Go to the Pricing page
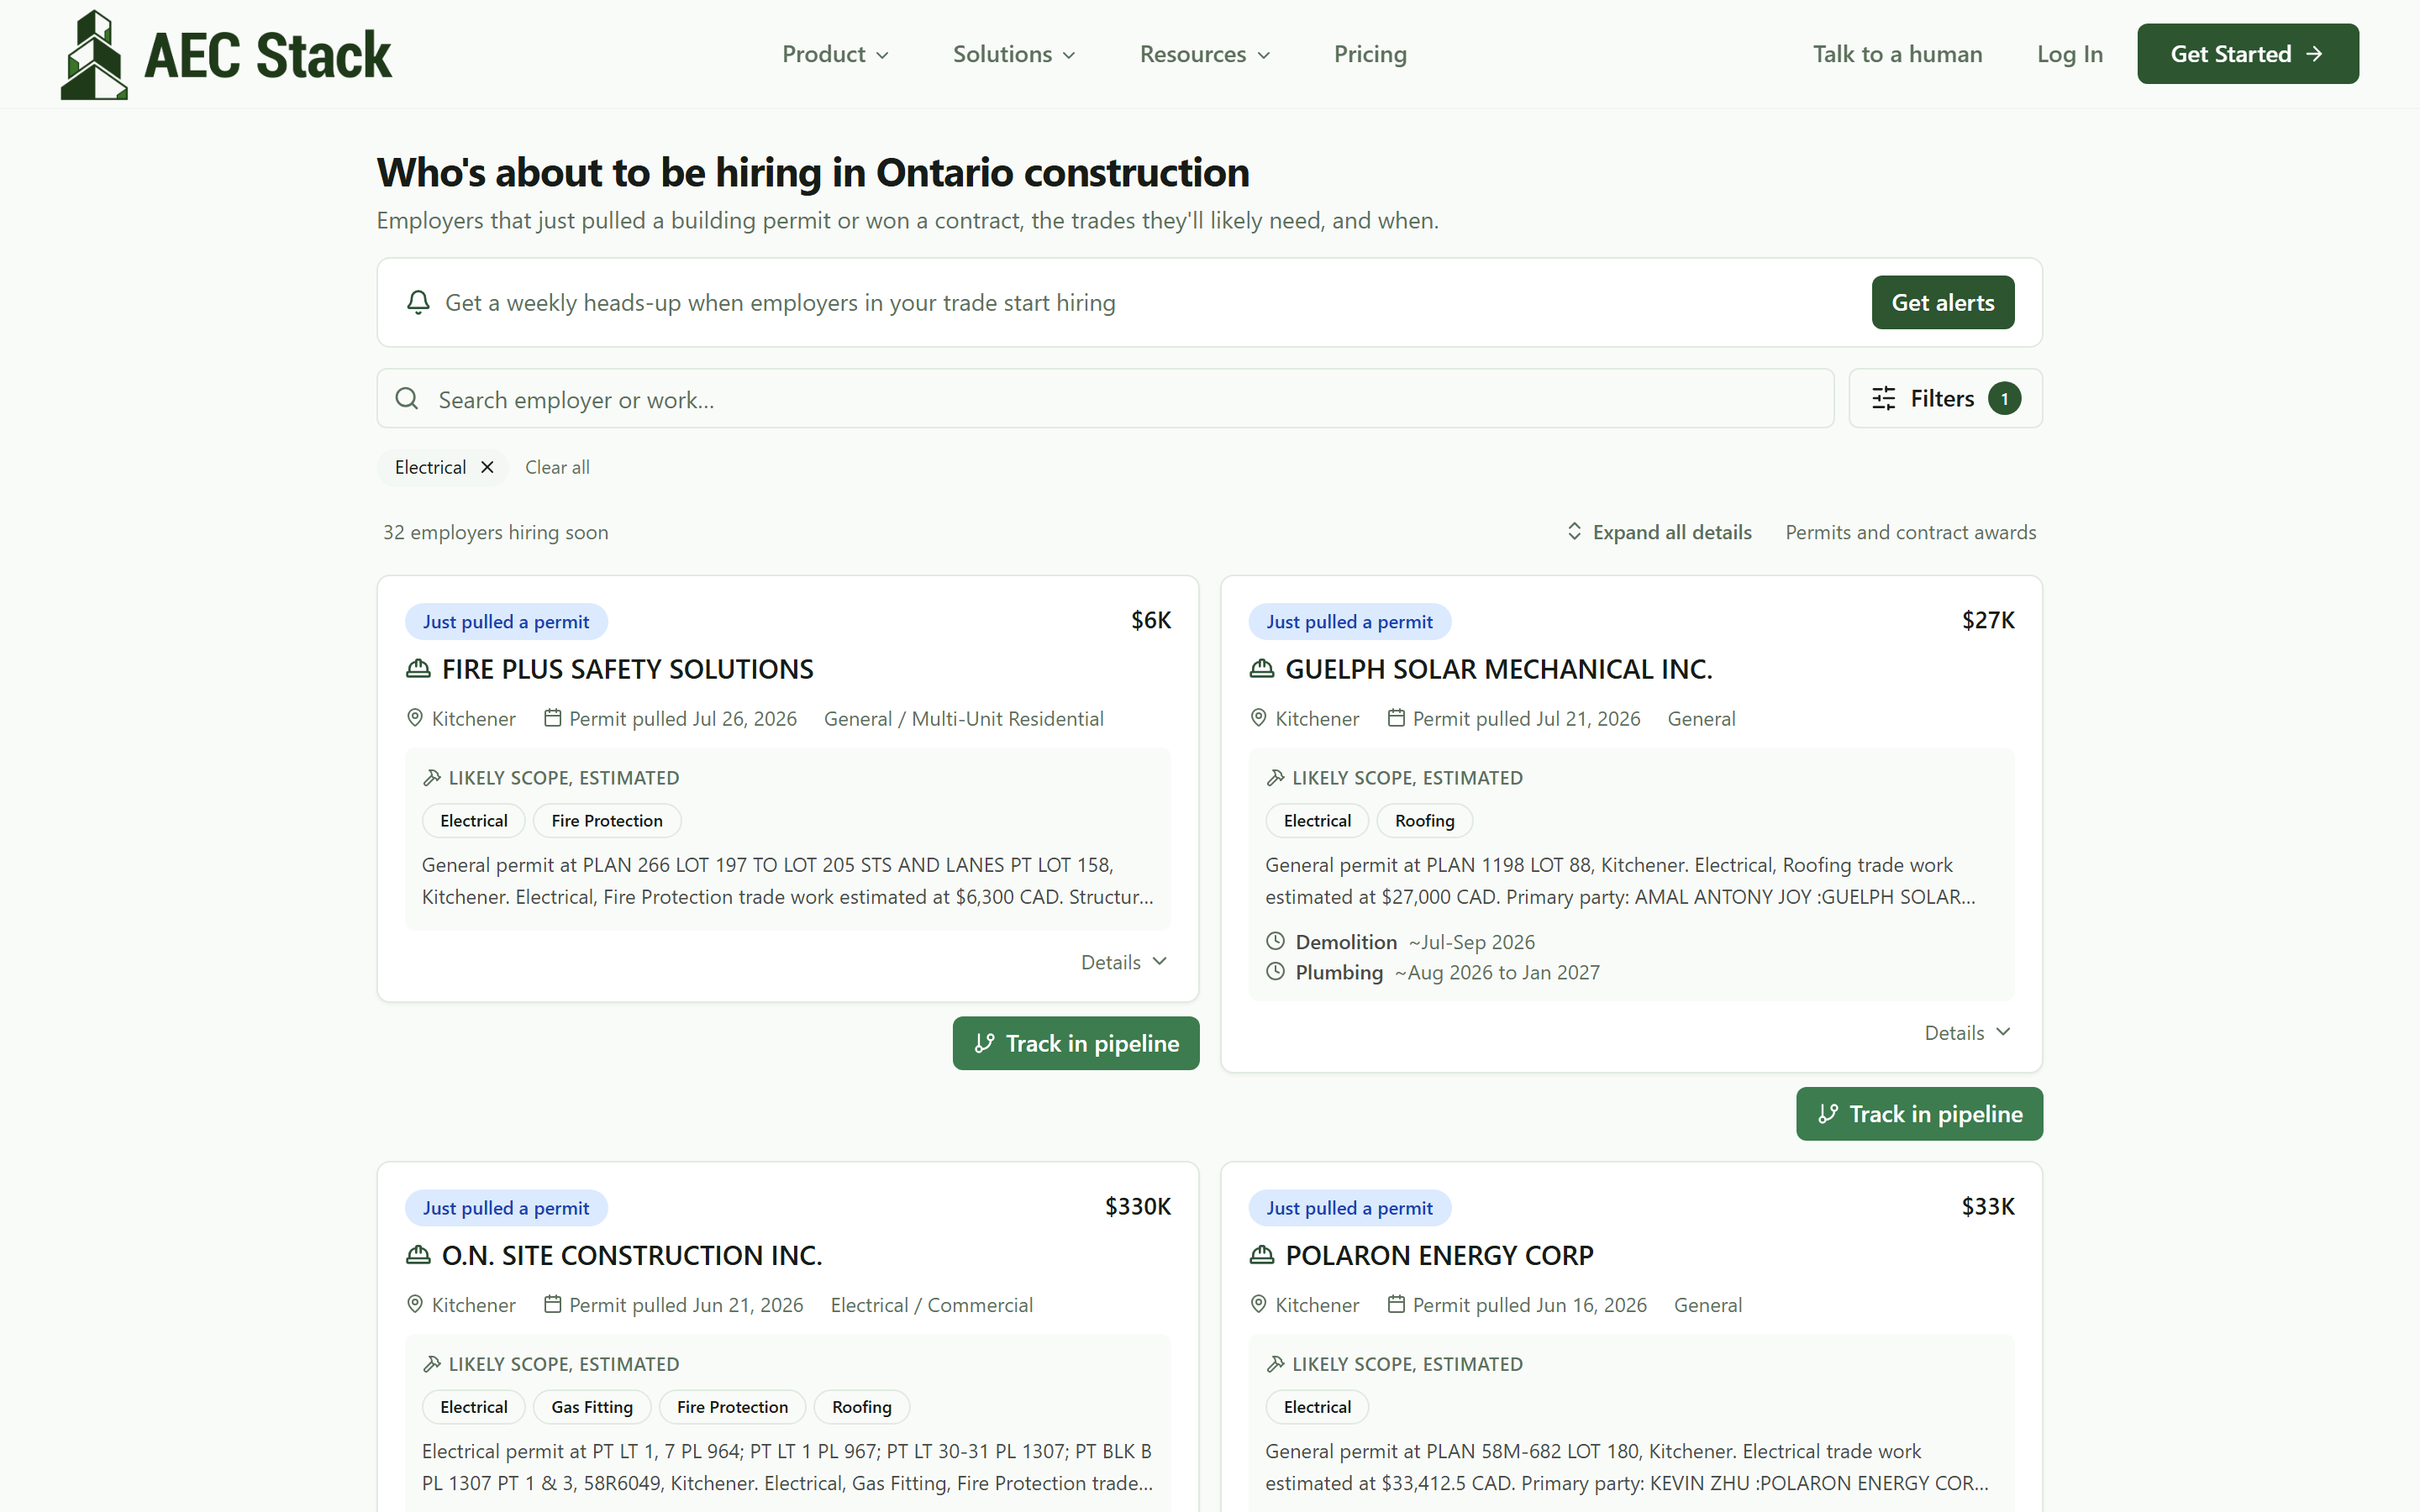This screenshot has height=1512, width=2420. click(1370, 54)
